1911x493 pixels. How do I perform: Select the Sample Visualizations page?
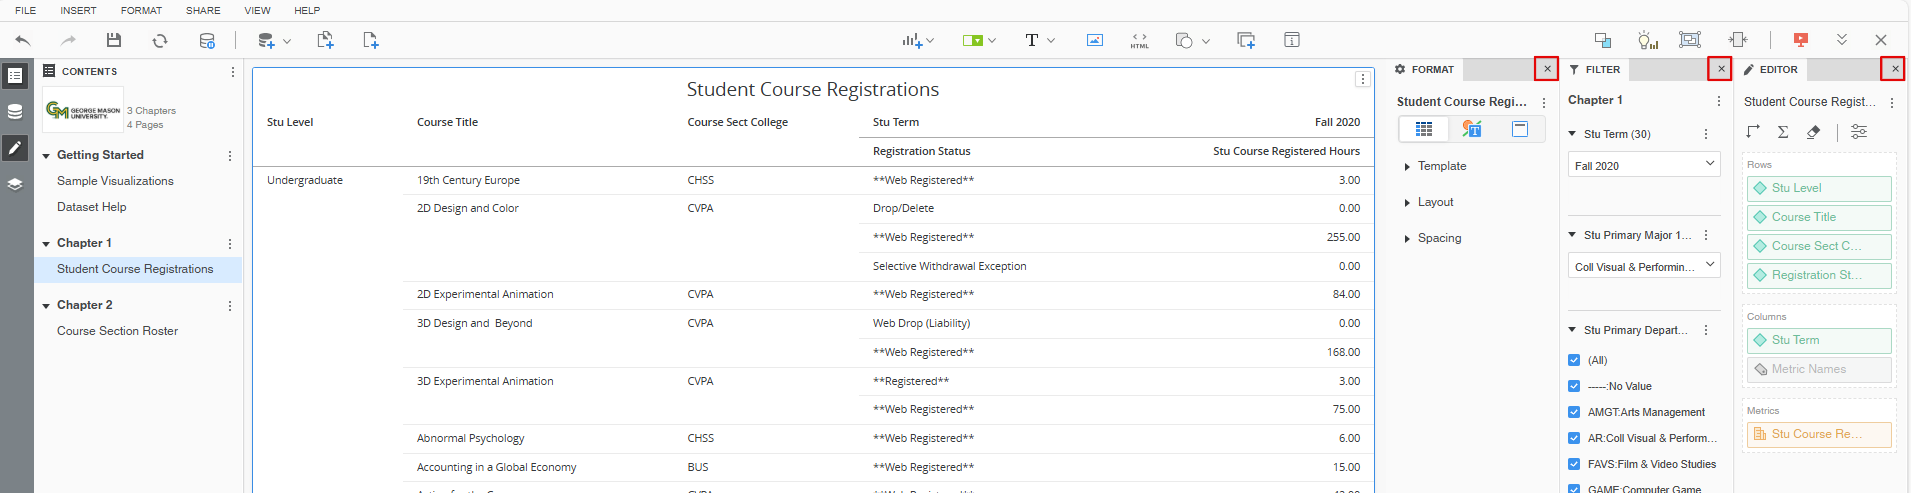coord(115,181)
